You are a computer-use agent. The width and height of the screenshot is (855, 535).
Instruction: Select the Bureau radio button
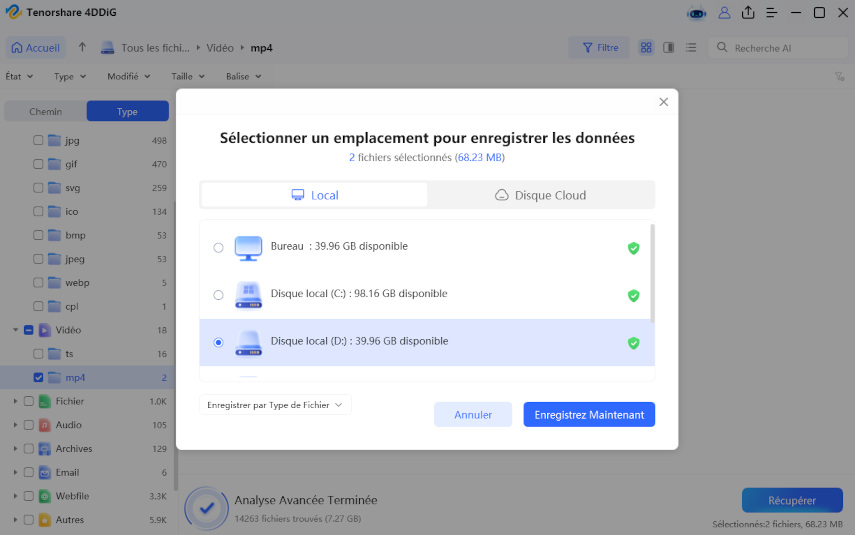pyautogui.click(x=218, y=248)
